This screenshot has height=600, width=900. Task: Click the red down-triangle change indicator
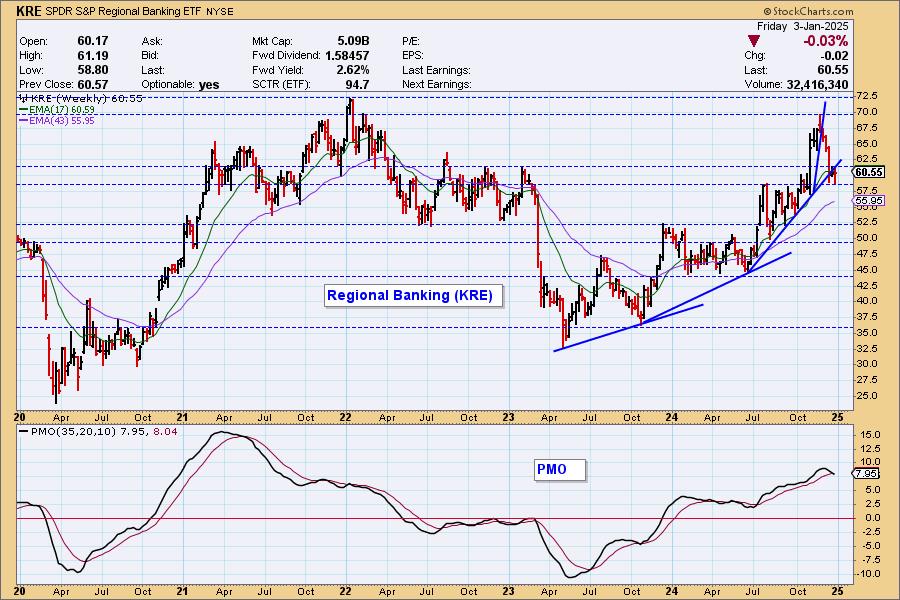click(x=754, y=41)
